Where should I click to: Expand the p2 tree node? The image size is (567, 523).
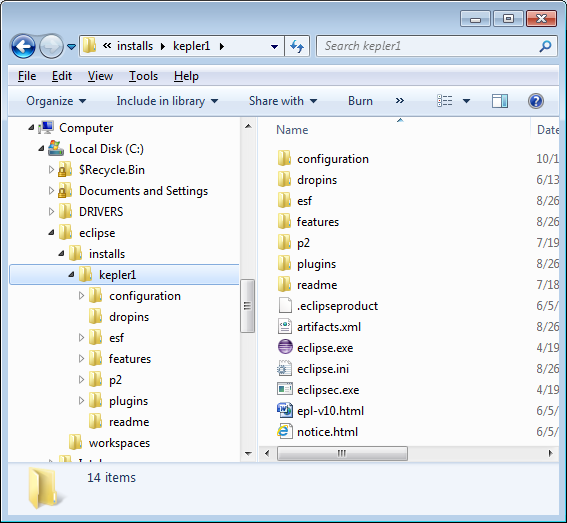81,380
